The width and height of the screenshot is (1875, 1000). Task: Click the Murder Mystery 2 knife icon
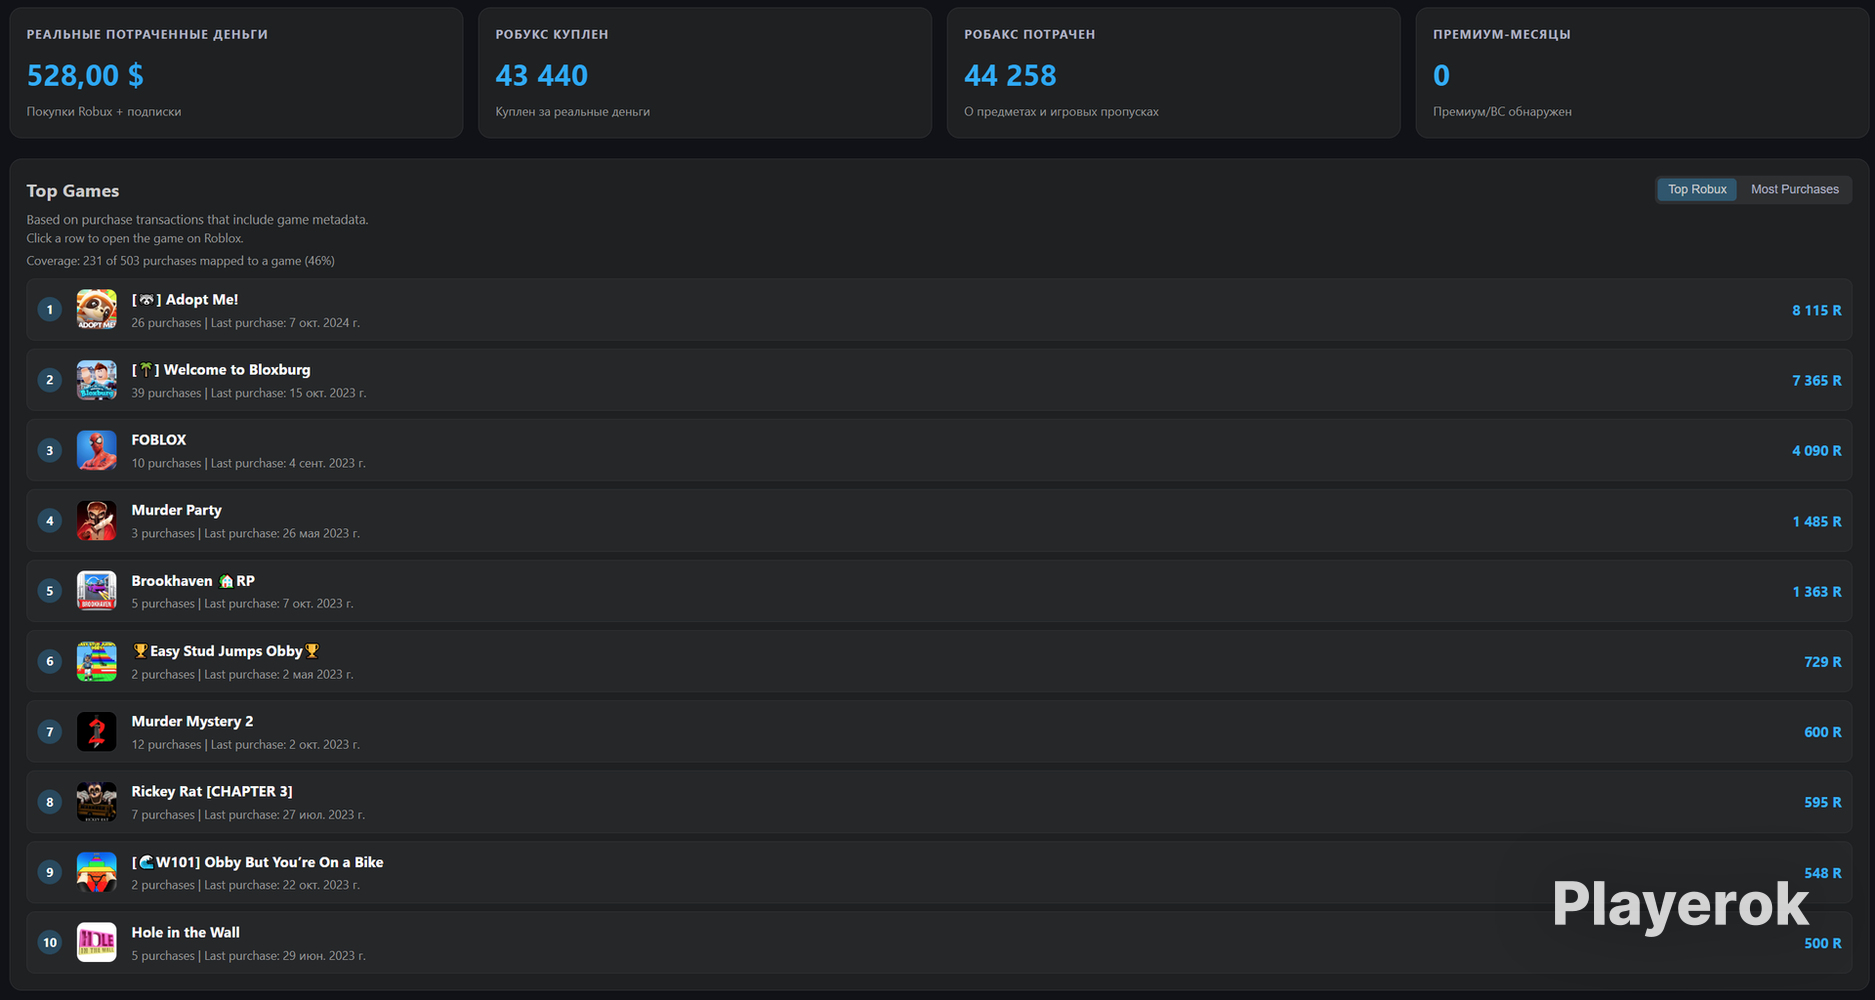pyautogui.click(x=96, y=732)
